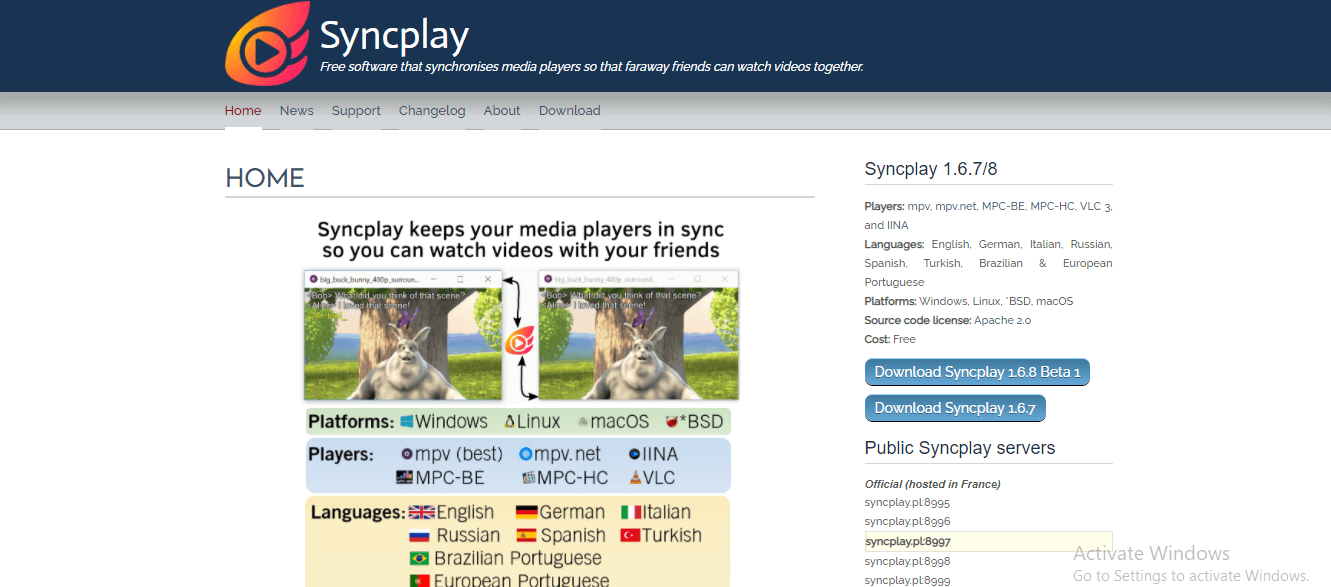This screenshot has width=1331, height=587.
Task: Click the MPC-BE player icon
Action: (x=405, y=478)
